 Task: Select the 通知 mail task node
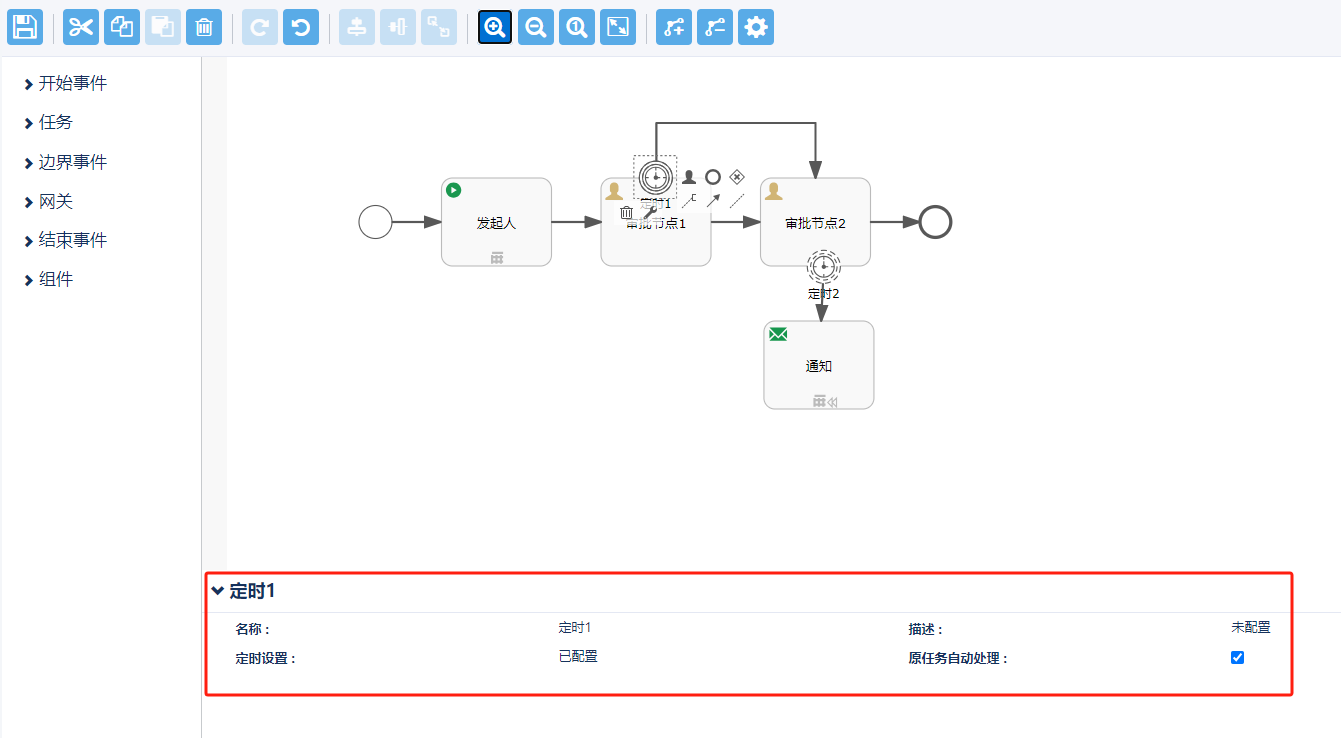[819, 366]
